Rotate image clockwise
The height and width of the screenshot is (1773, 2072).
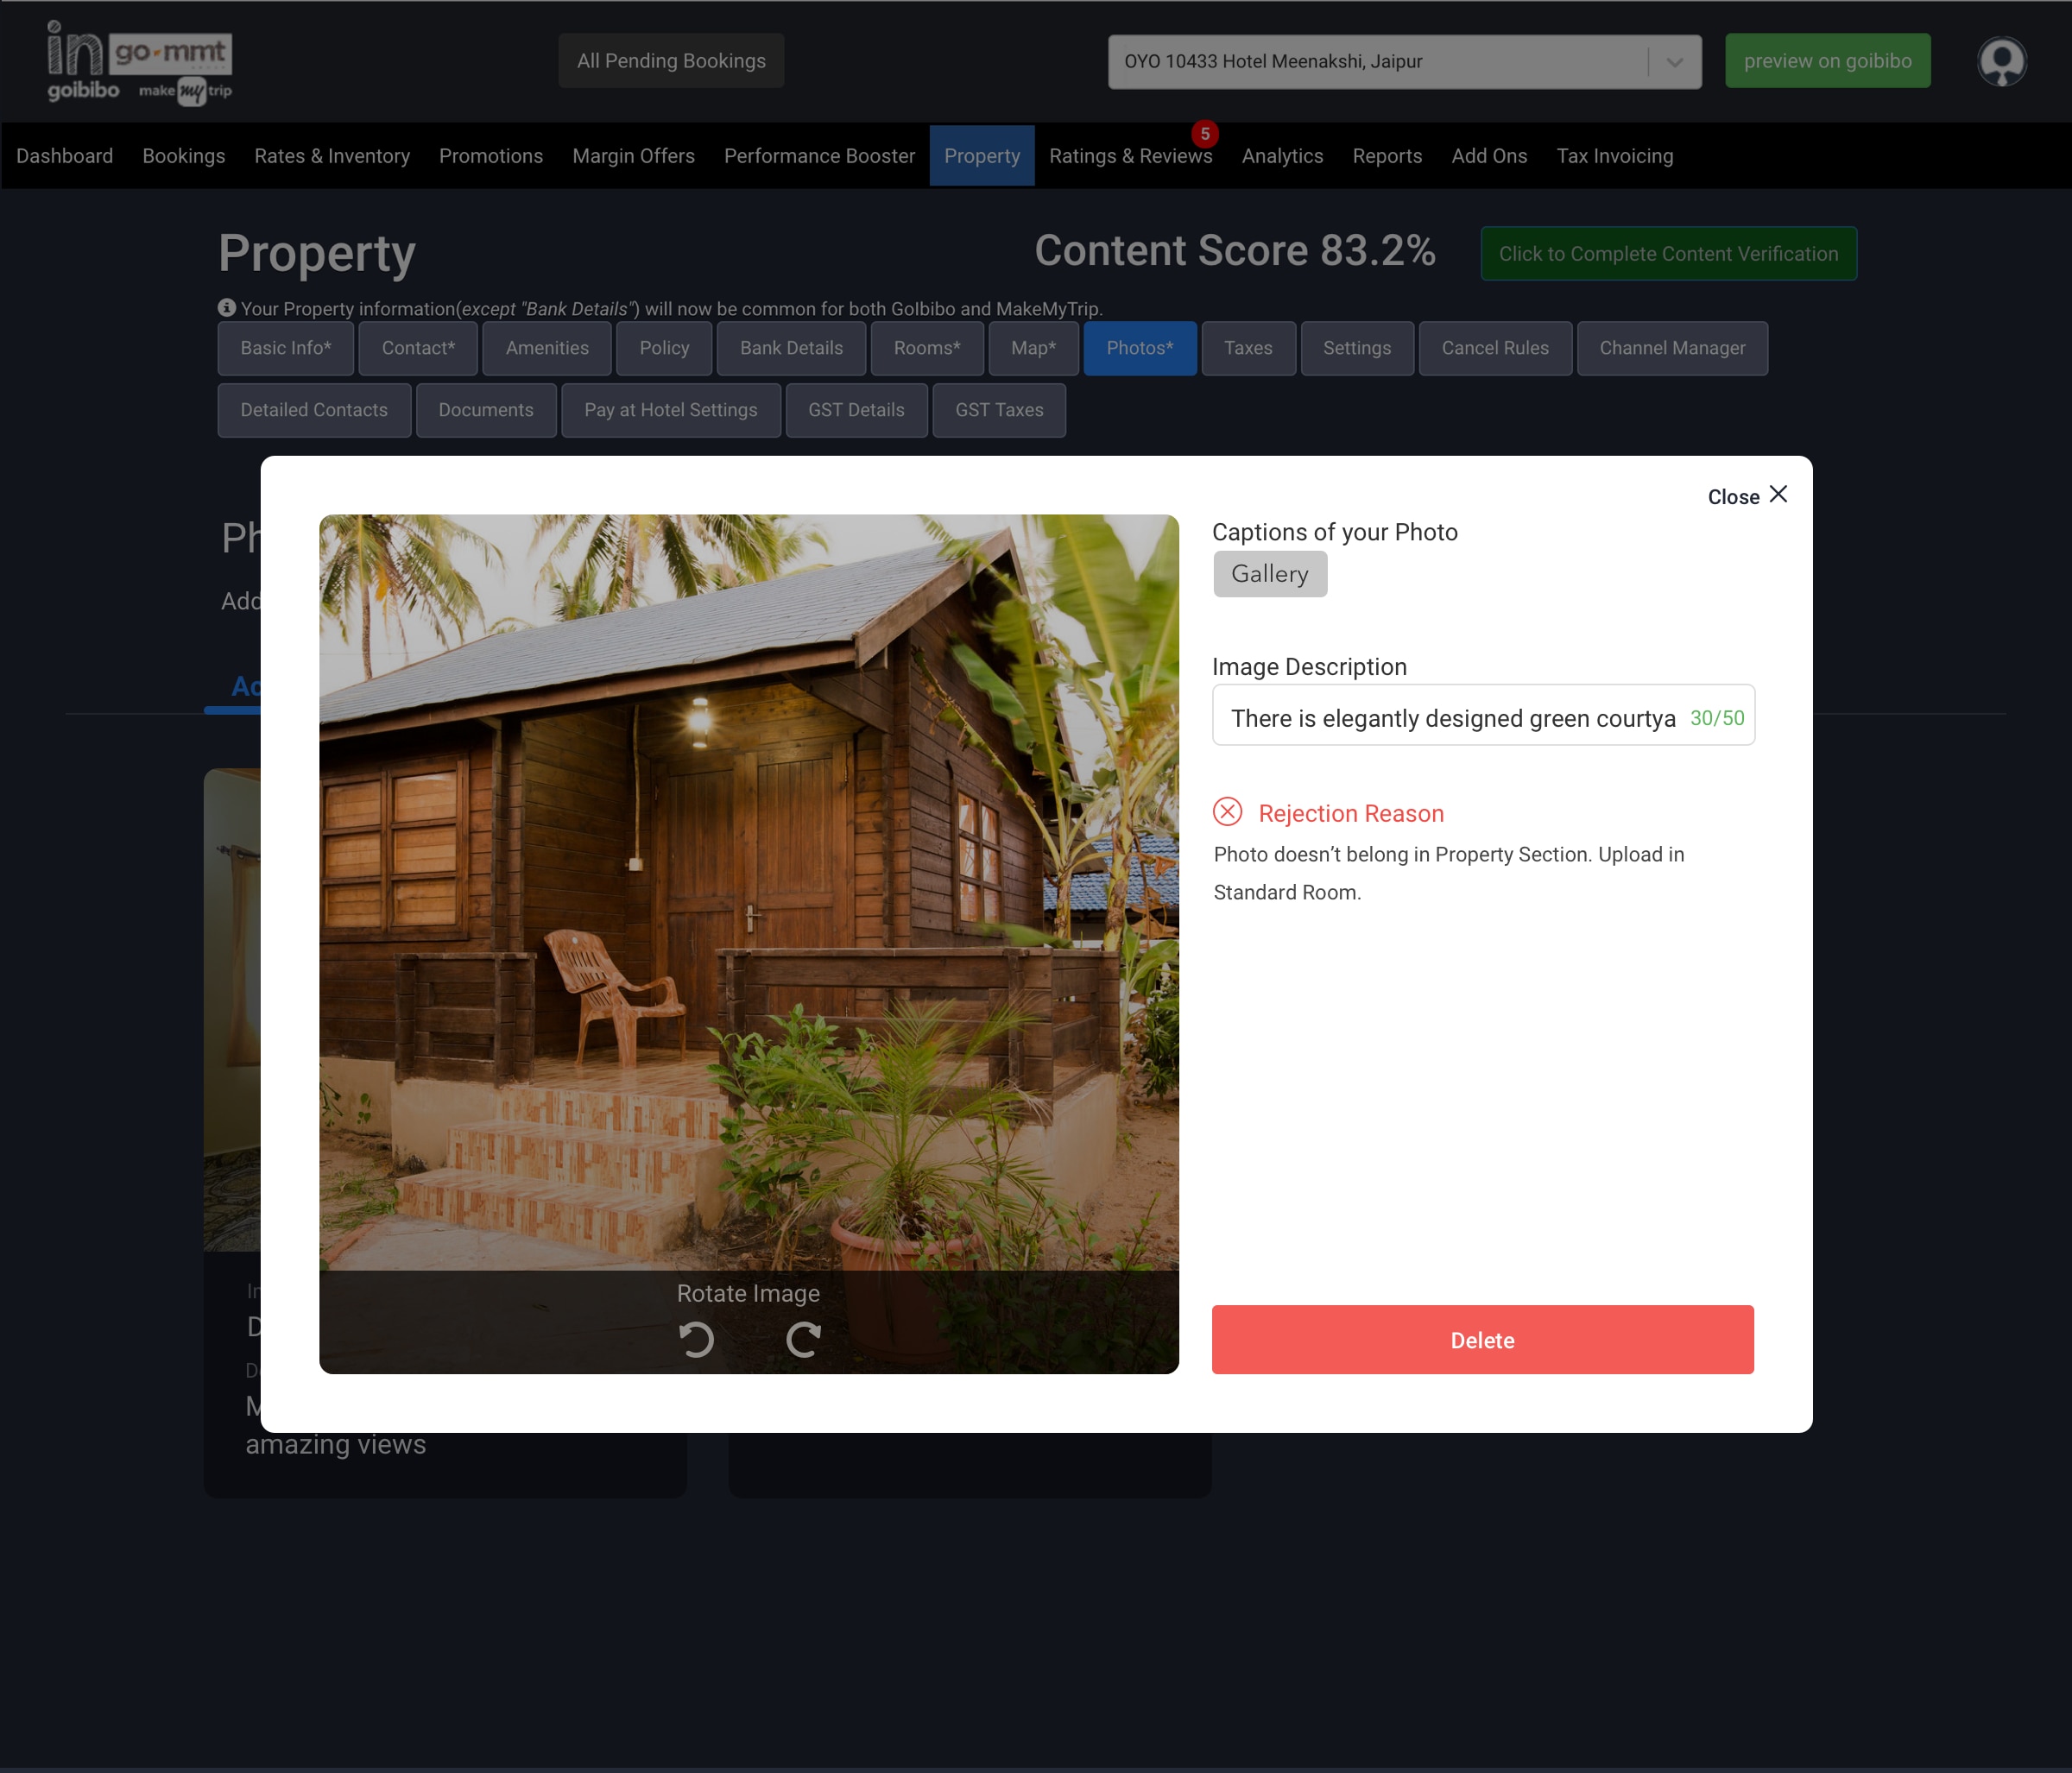803,1339
